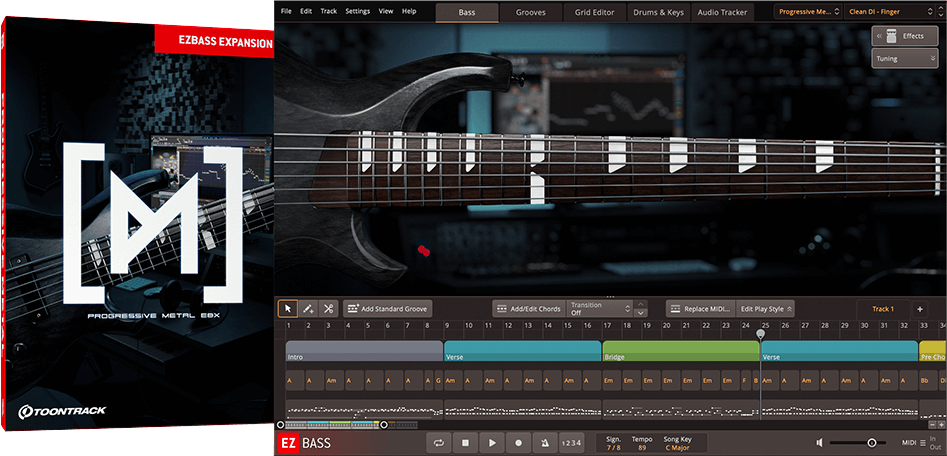Click the speaker volume icon
This screenshot has width=947, height=456.
point(819,442)
